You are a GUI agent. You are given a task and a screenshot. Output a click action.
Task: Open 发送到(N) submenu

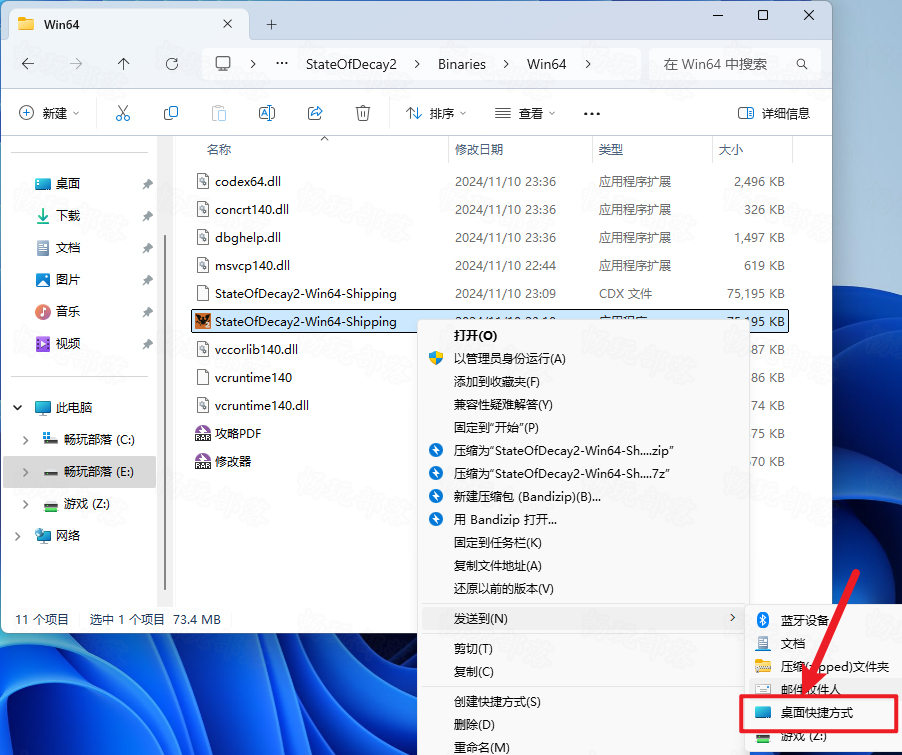[x=584, y=619]
